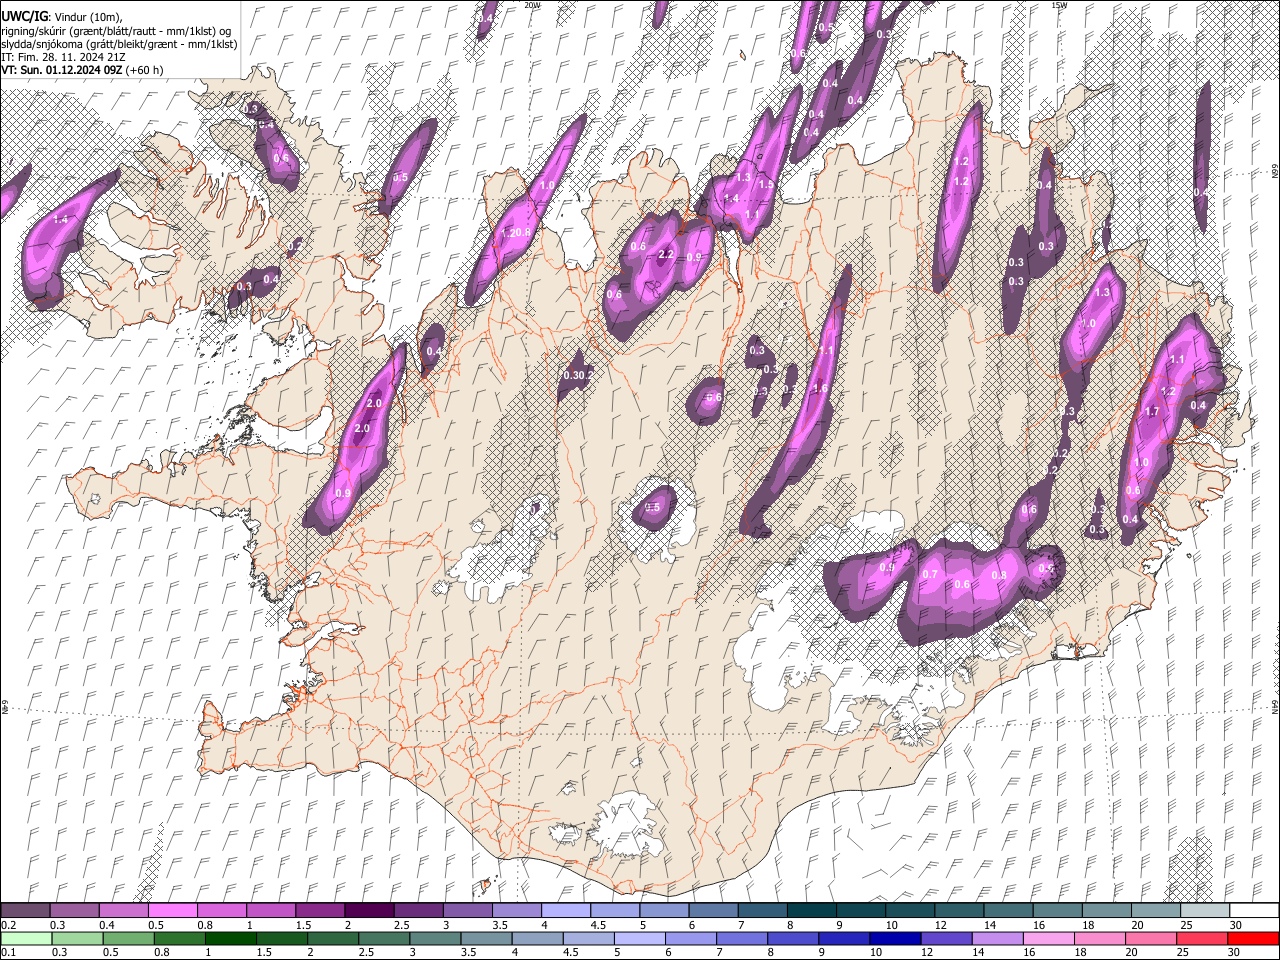
Task: Select light lavender swatch at 4 on purple scale
Action: coord(566,911)
